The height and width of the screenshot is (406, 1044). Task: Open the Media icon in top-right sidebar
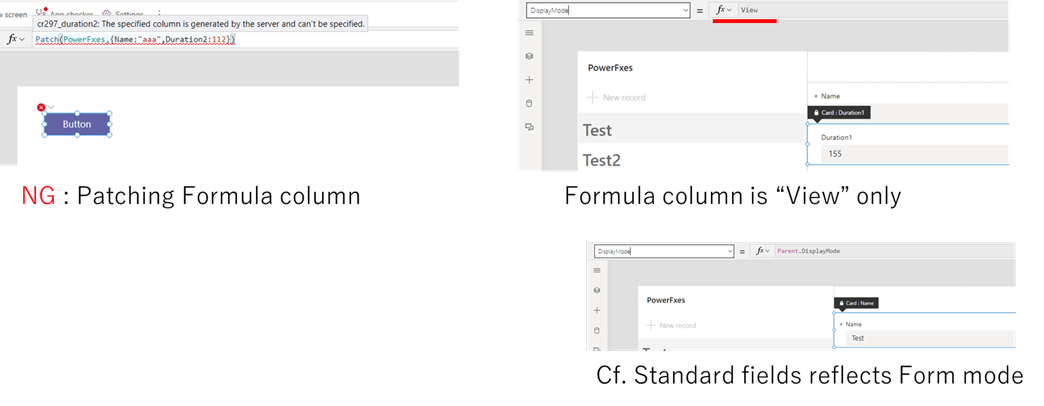(529, 126)
